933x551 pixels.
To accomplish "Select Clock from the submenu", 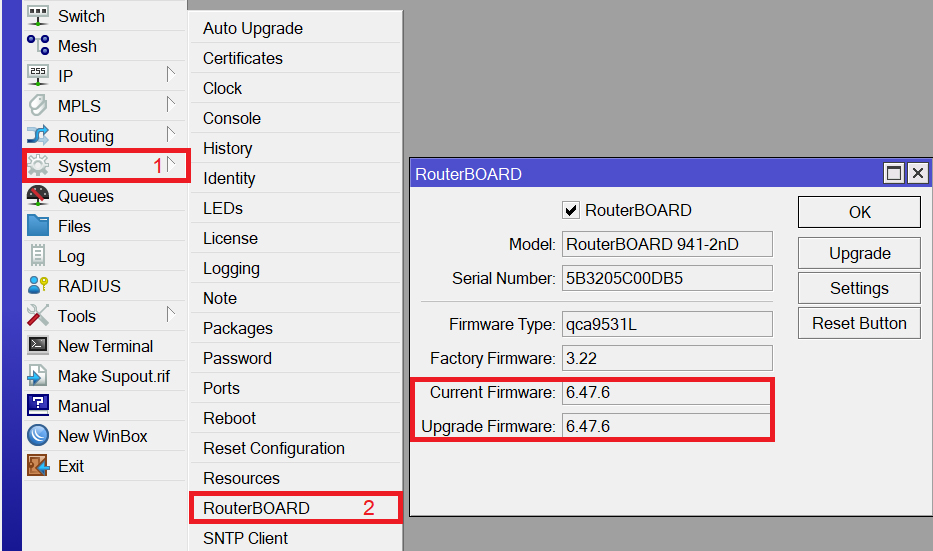I will point(296,88).
